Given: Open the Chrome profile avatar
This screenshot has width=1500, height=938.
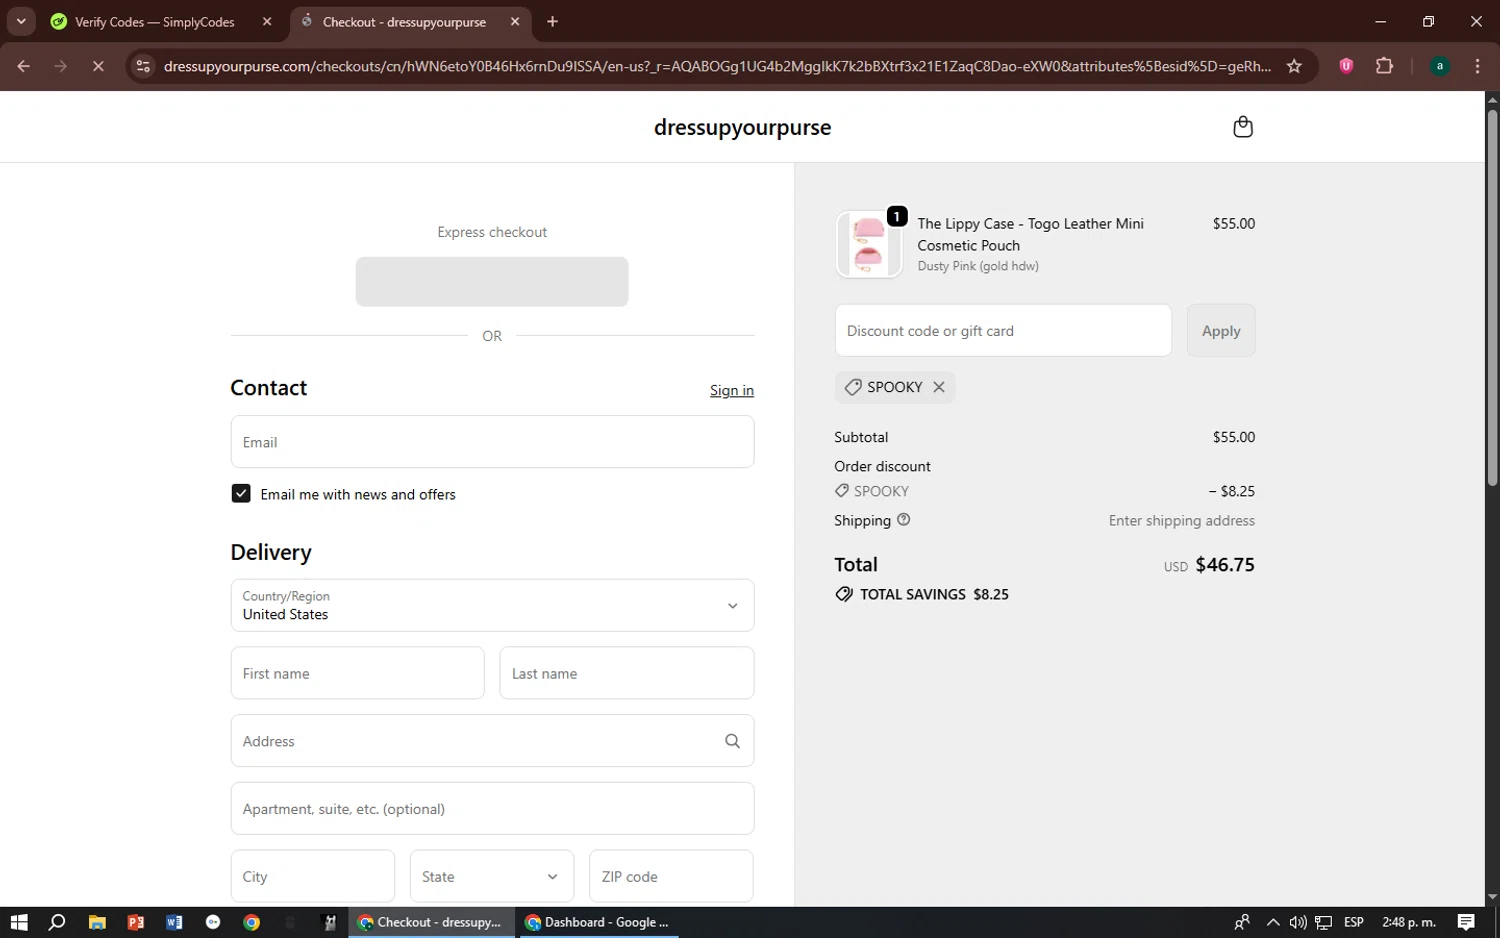Looking at the screenshot, I should [1440, 66].
